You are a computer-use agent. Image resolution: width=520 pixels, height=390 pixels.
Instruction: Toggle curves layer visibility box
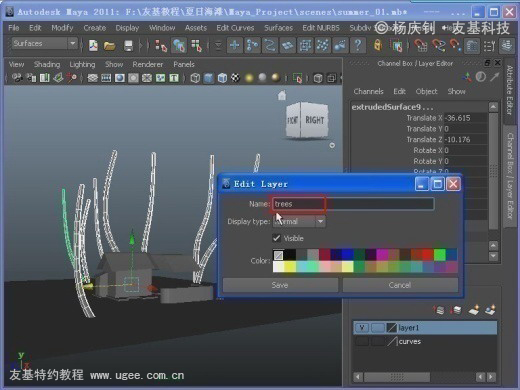(362, 341)
